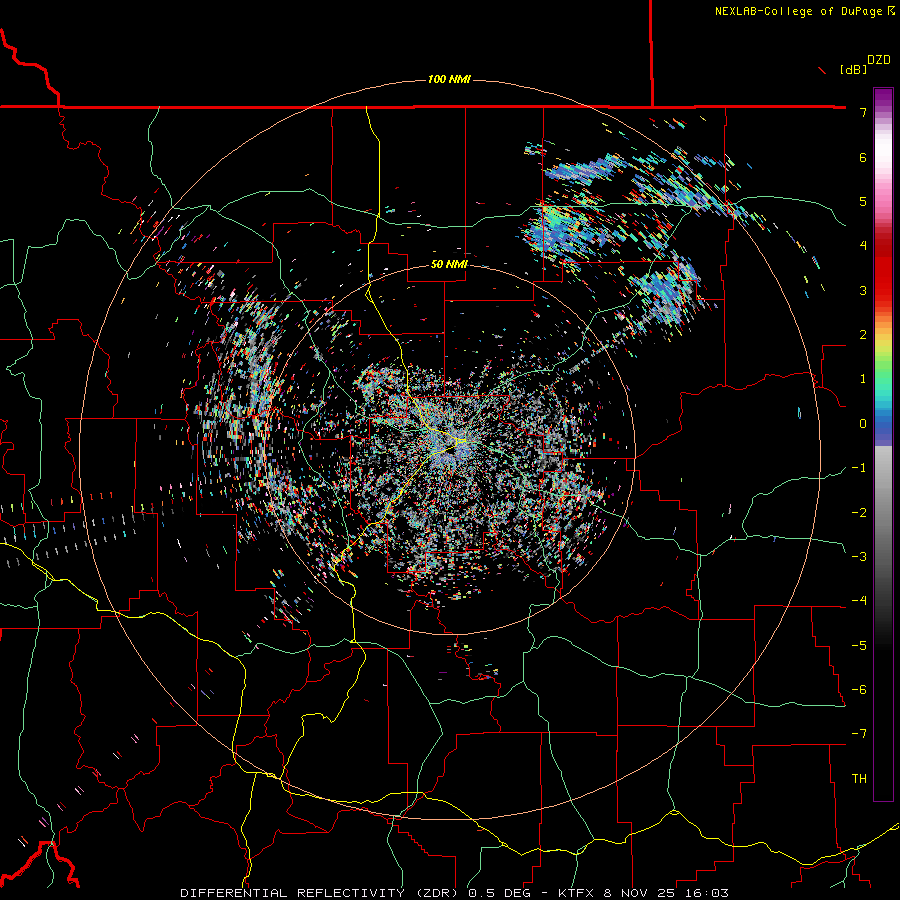Click the positive 1 value on the scale
This screenshot has height=900, width=900.
click(863, 379)
